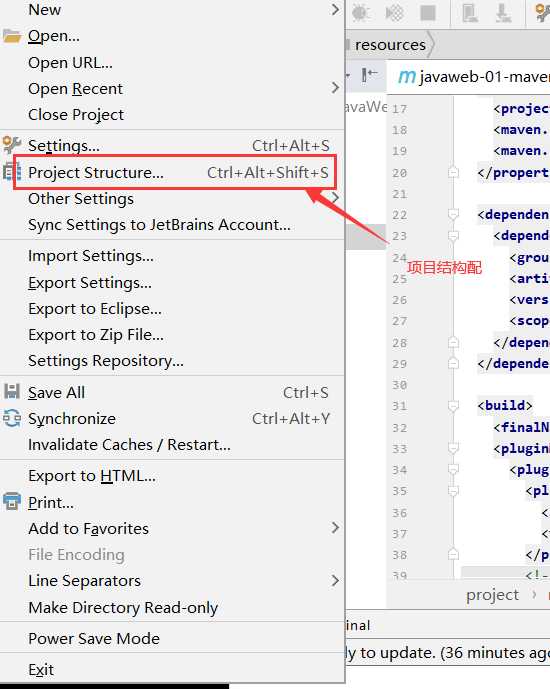Click the Print printer icon
The image size is (550, 689).
pyautogui.click(x=12, y=501)
